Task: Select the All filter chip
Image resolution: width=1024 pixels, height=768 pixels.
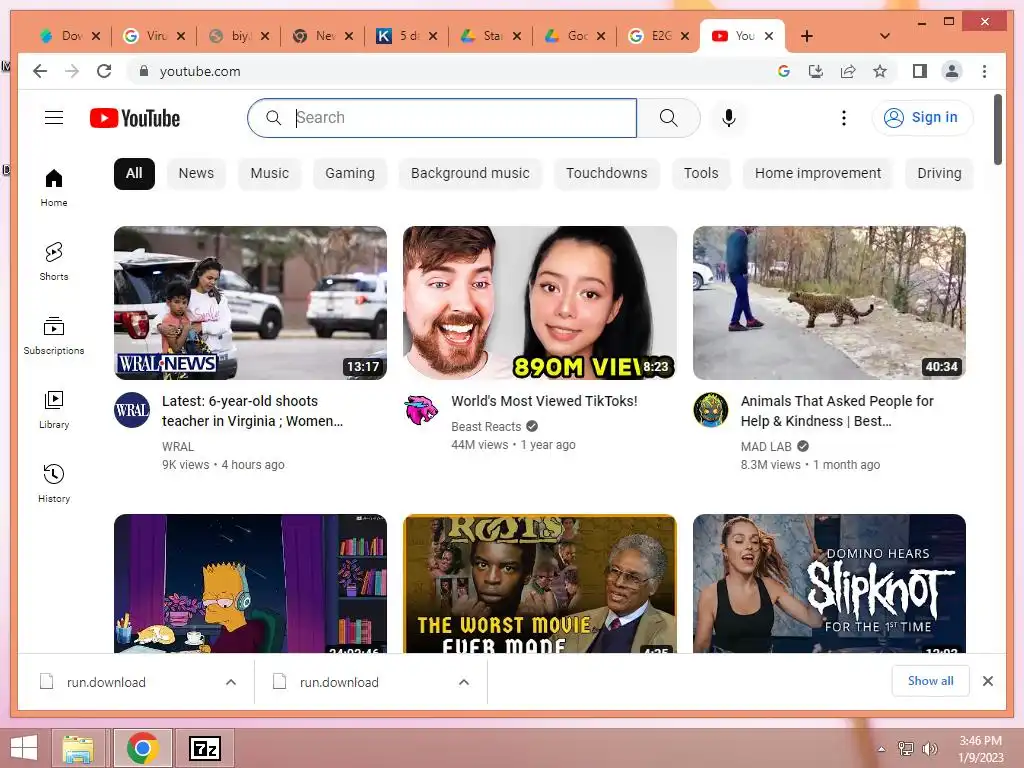Action: (x=134, y=174)
